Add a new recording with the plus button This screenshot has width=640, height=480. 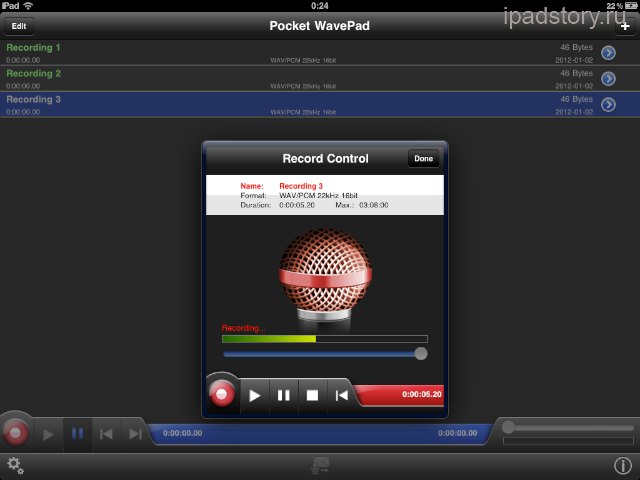click(624, 27)
